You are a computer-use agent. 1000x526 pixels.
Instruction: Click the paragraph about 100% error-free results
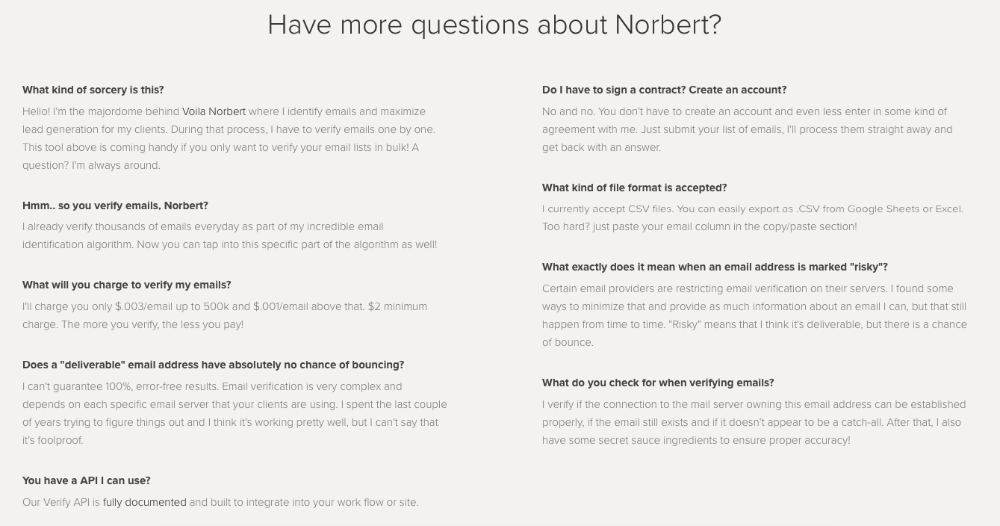click(x=235, y=413)
